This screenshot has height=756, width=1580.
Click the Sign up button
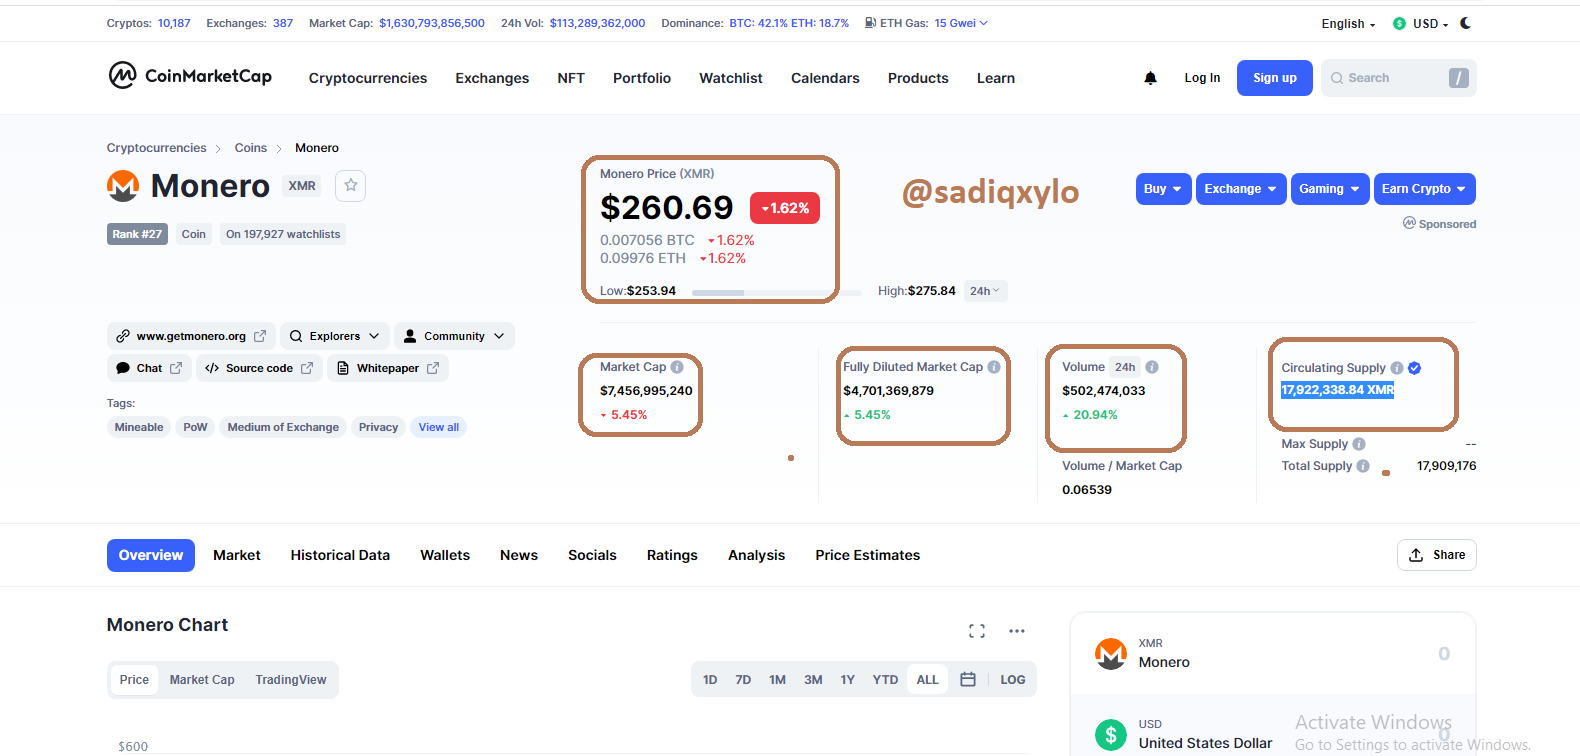(1275, 78)
